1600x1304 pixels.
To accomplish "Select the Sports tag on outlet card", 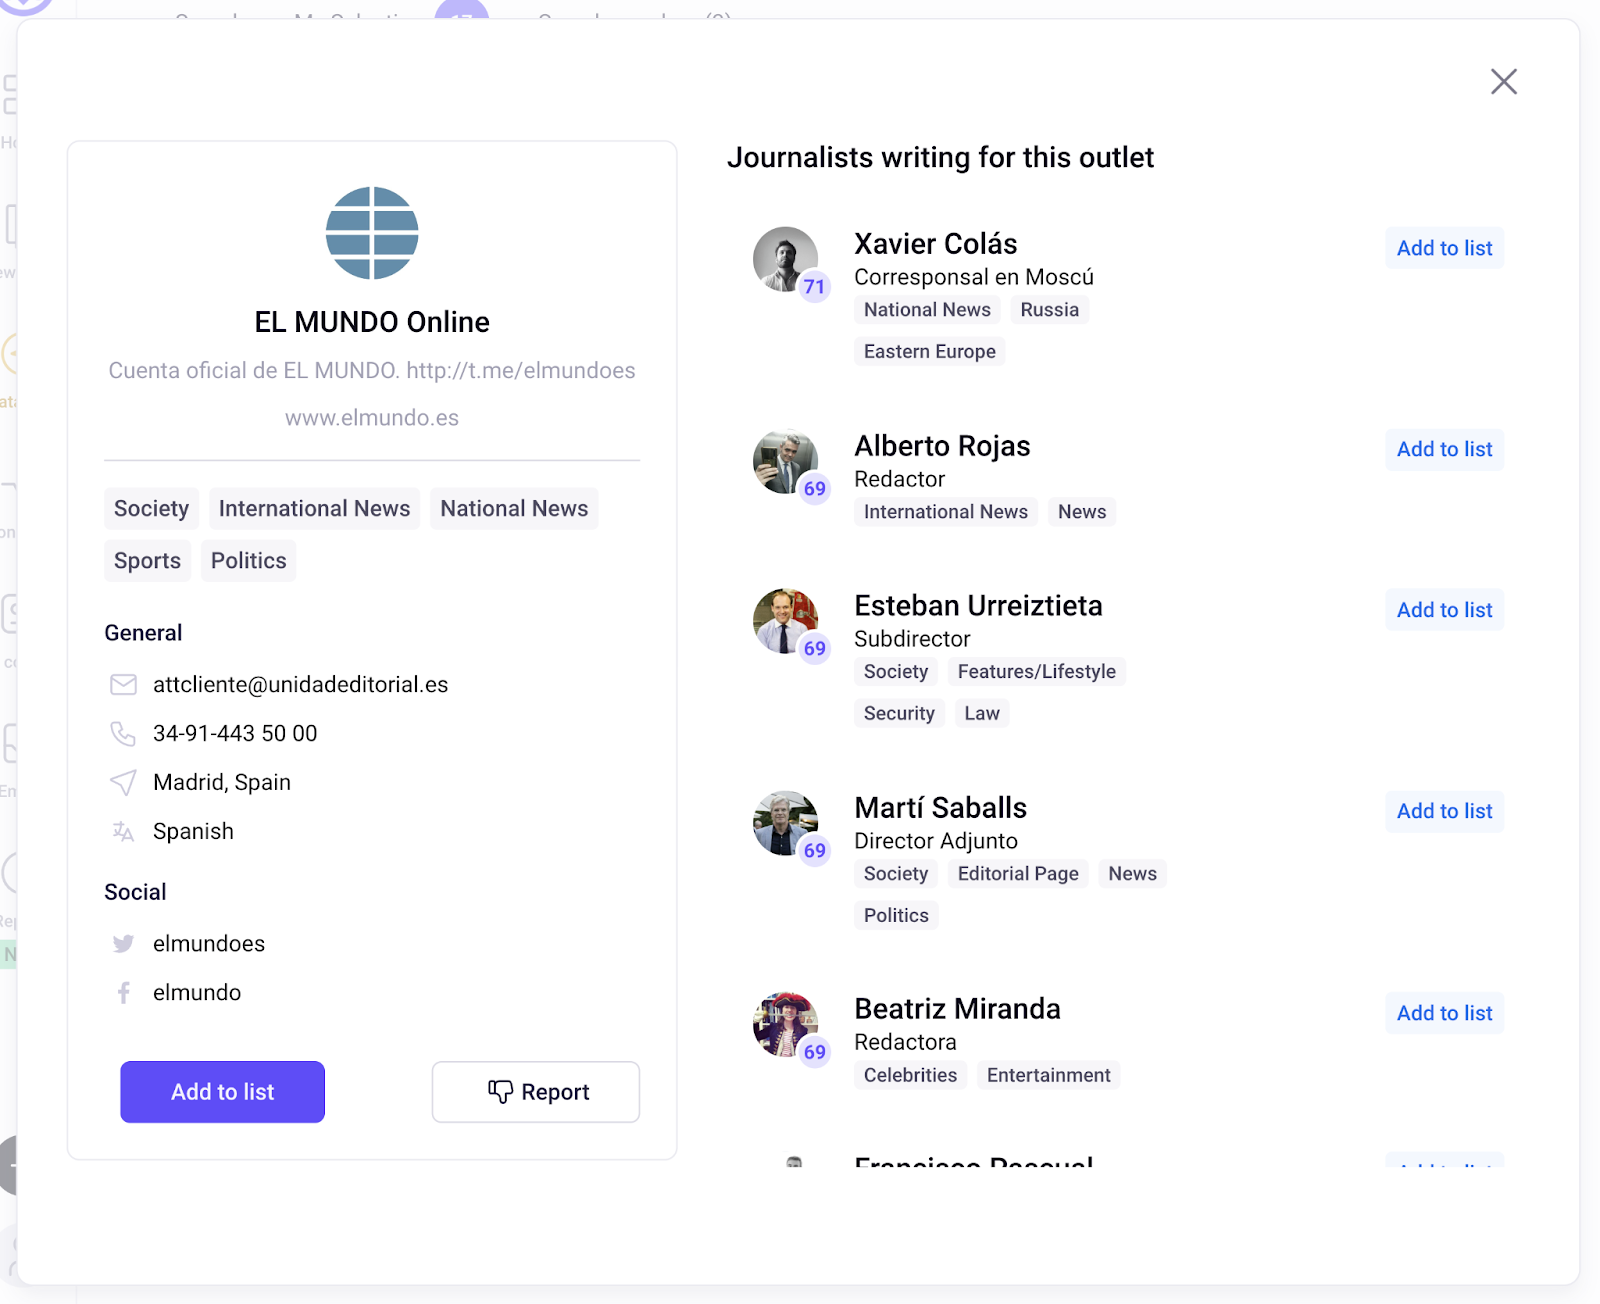I will [x=147, y=561].
